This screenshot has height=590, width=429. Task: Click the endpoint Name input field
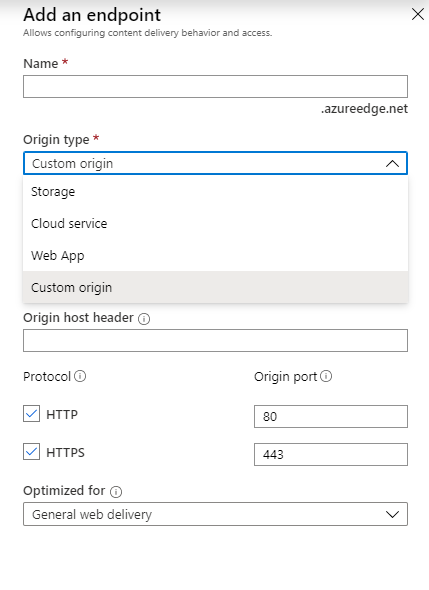tap(215, 87)
